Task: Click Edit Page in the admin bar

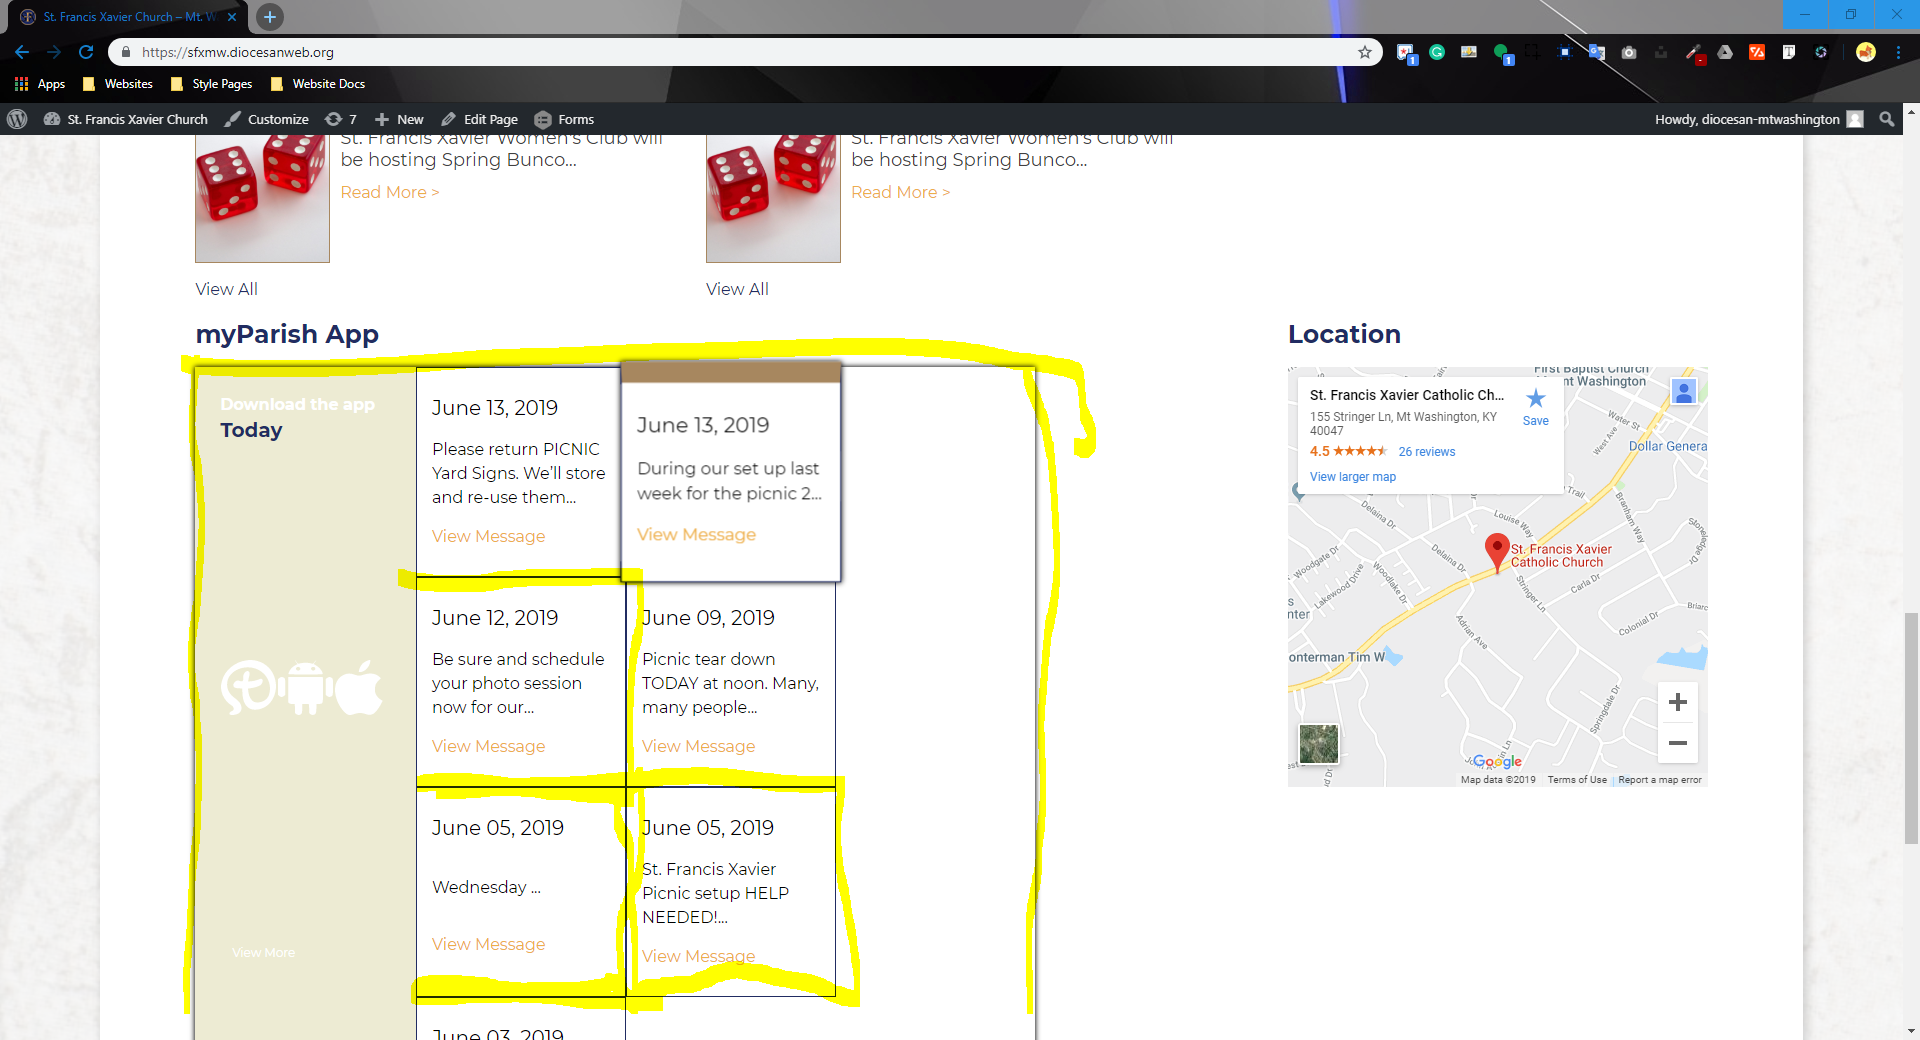Action: (x=480, y=119)
